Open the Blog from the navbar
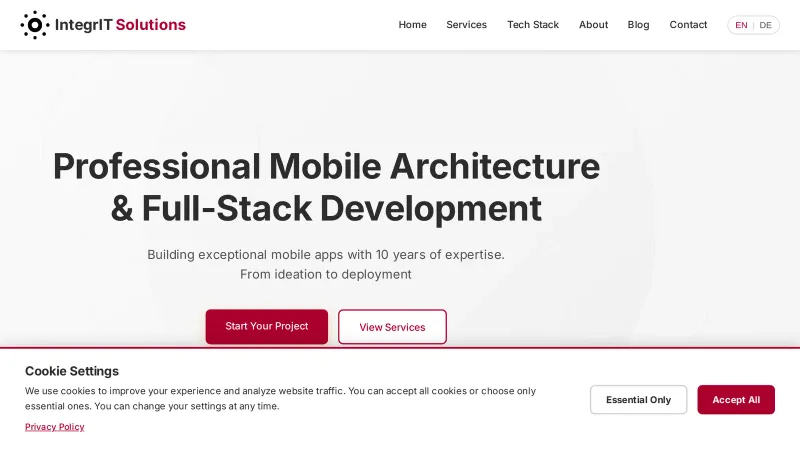Screen dimensions: 800x450 pos(638,25)
